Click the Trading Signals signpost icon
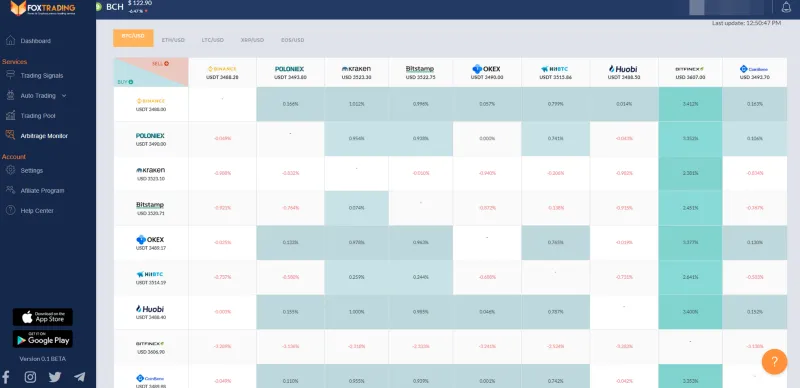The height and width of the screenshot is (388, 800). pyautogui.click(x=10, y=75)
